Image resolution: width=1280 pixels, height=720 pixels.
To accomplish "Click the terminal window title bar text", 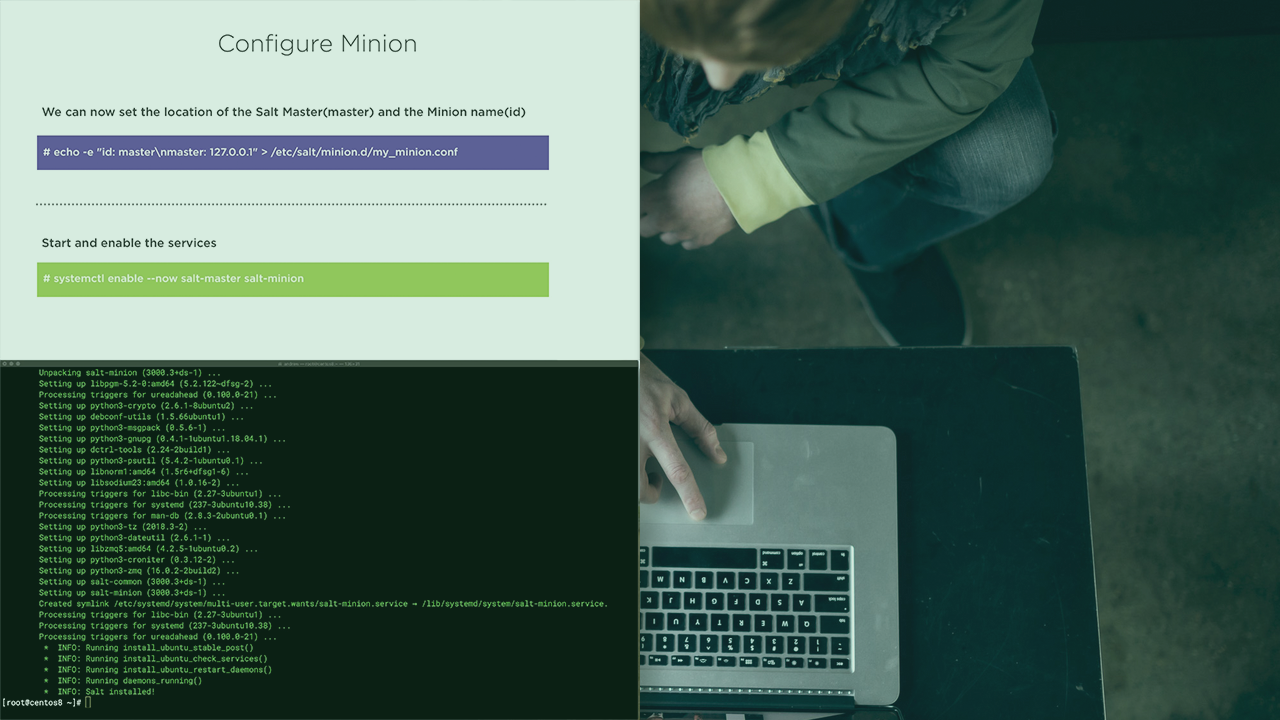I will (318, 364).
